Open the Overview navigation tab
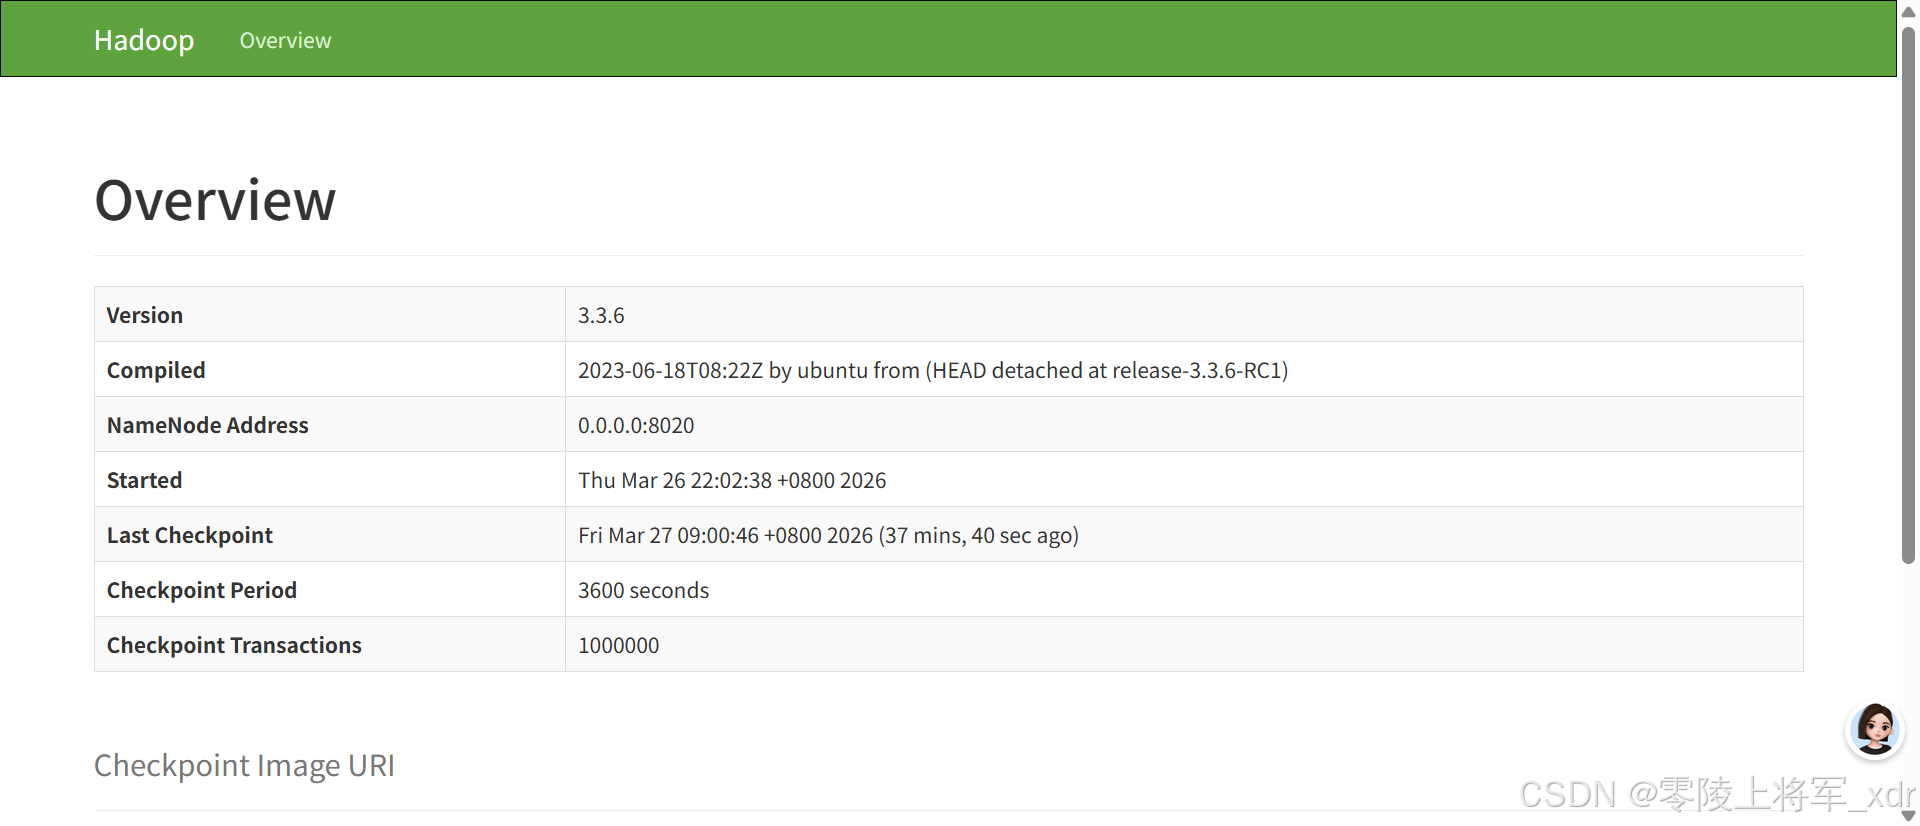The image size is (1920, 826). click(285, 40)
